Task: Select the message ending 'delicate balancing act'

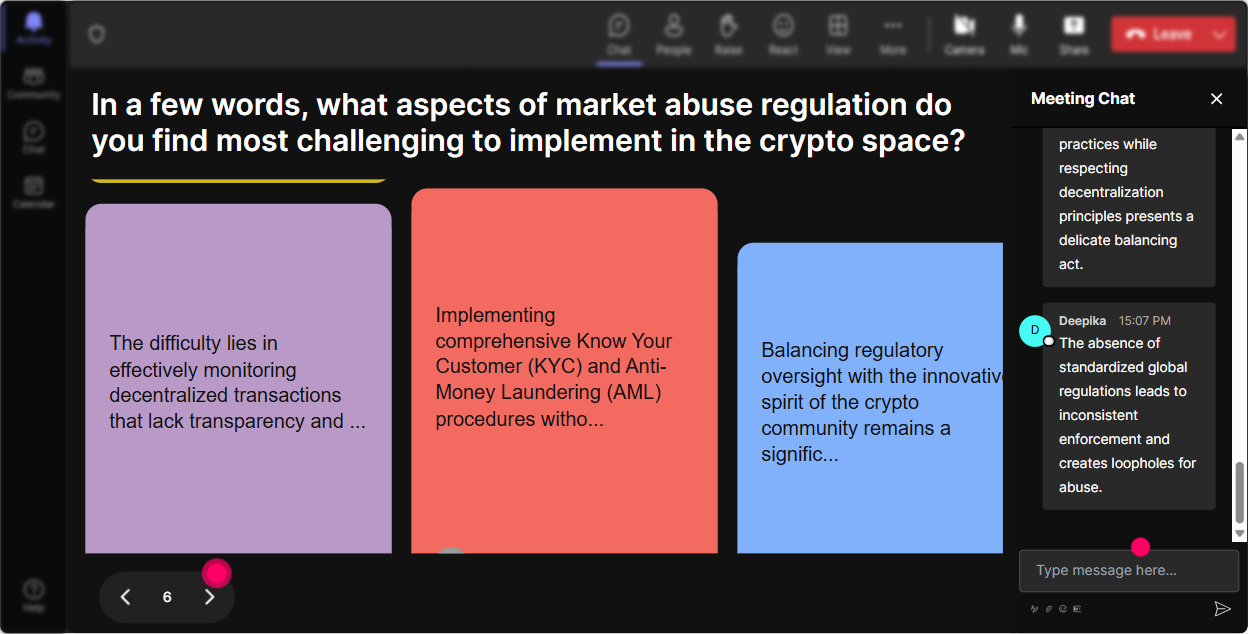Action: pos(1129,208)
